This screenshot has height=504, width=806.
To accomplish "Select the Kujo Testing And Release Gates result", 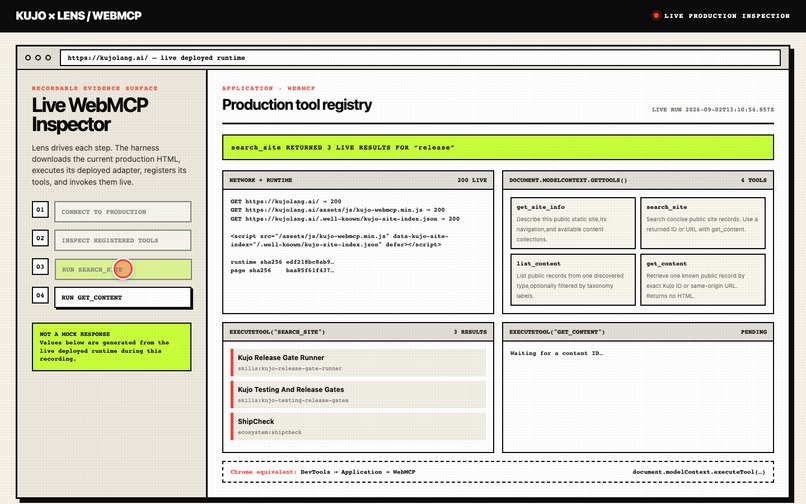I will coord(358,394).
